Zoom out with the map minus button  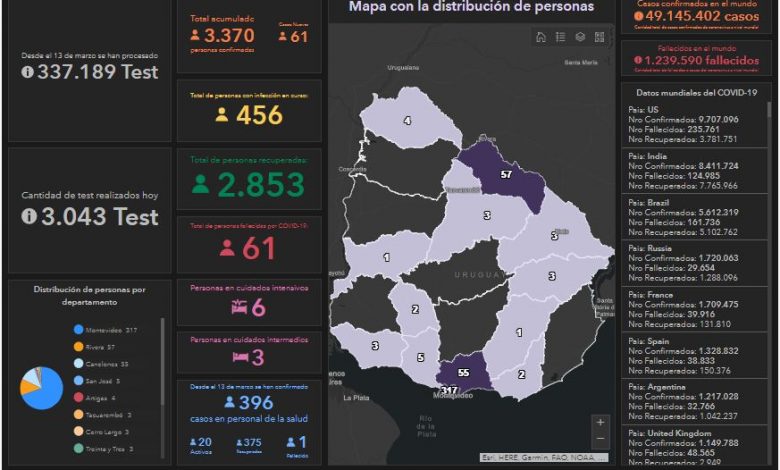(x=600, y=440)
